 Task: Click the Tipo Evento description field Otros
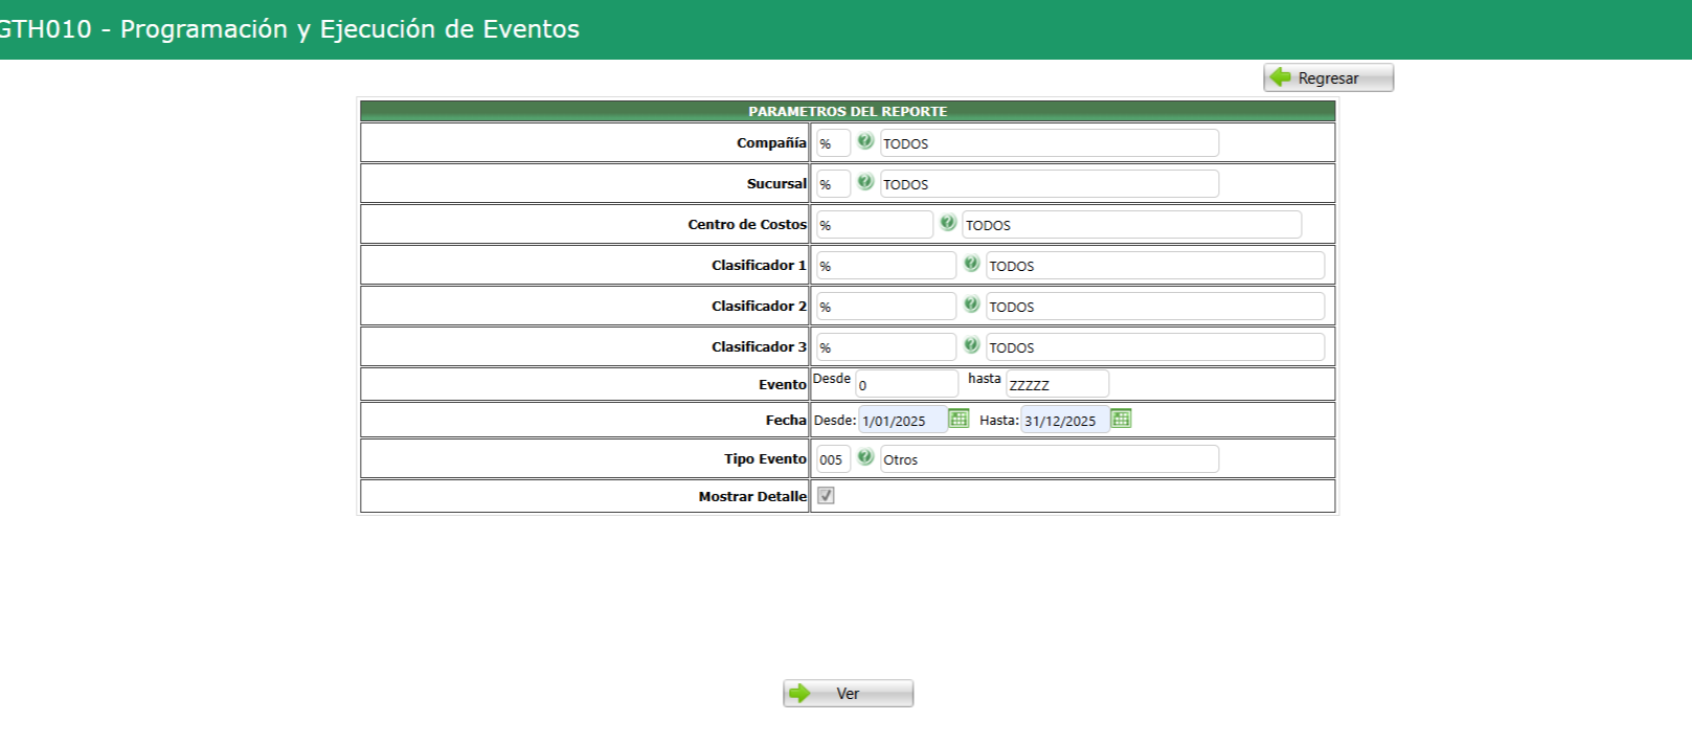(x=1049, y=460)
